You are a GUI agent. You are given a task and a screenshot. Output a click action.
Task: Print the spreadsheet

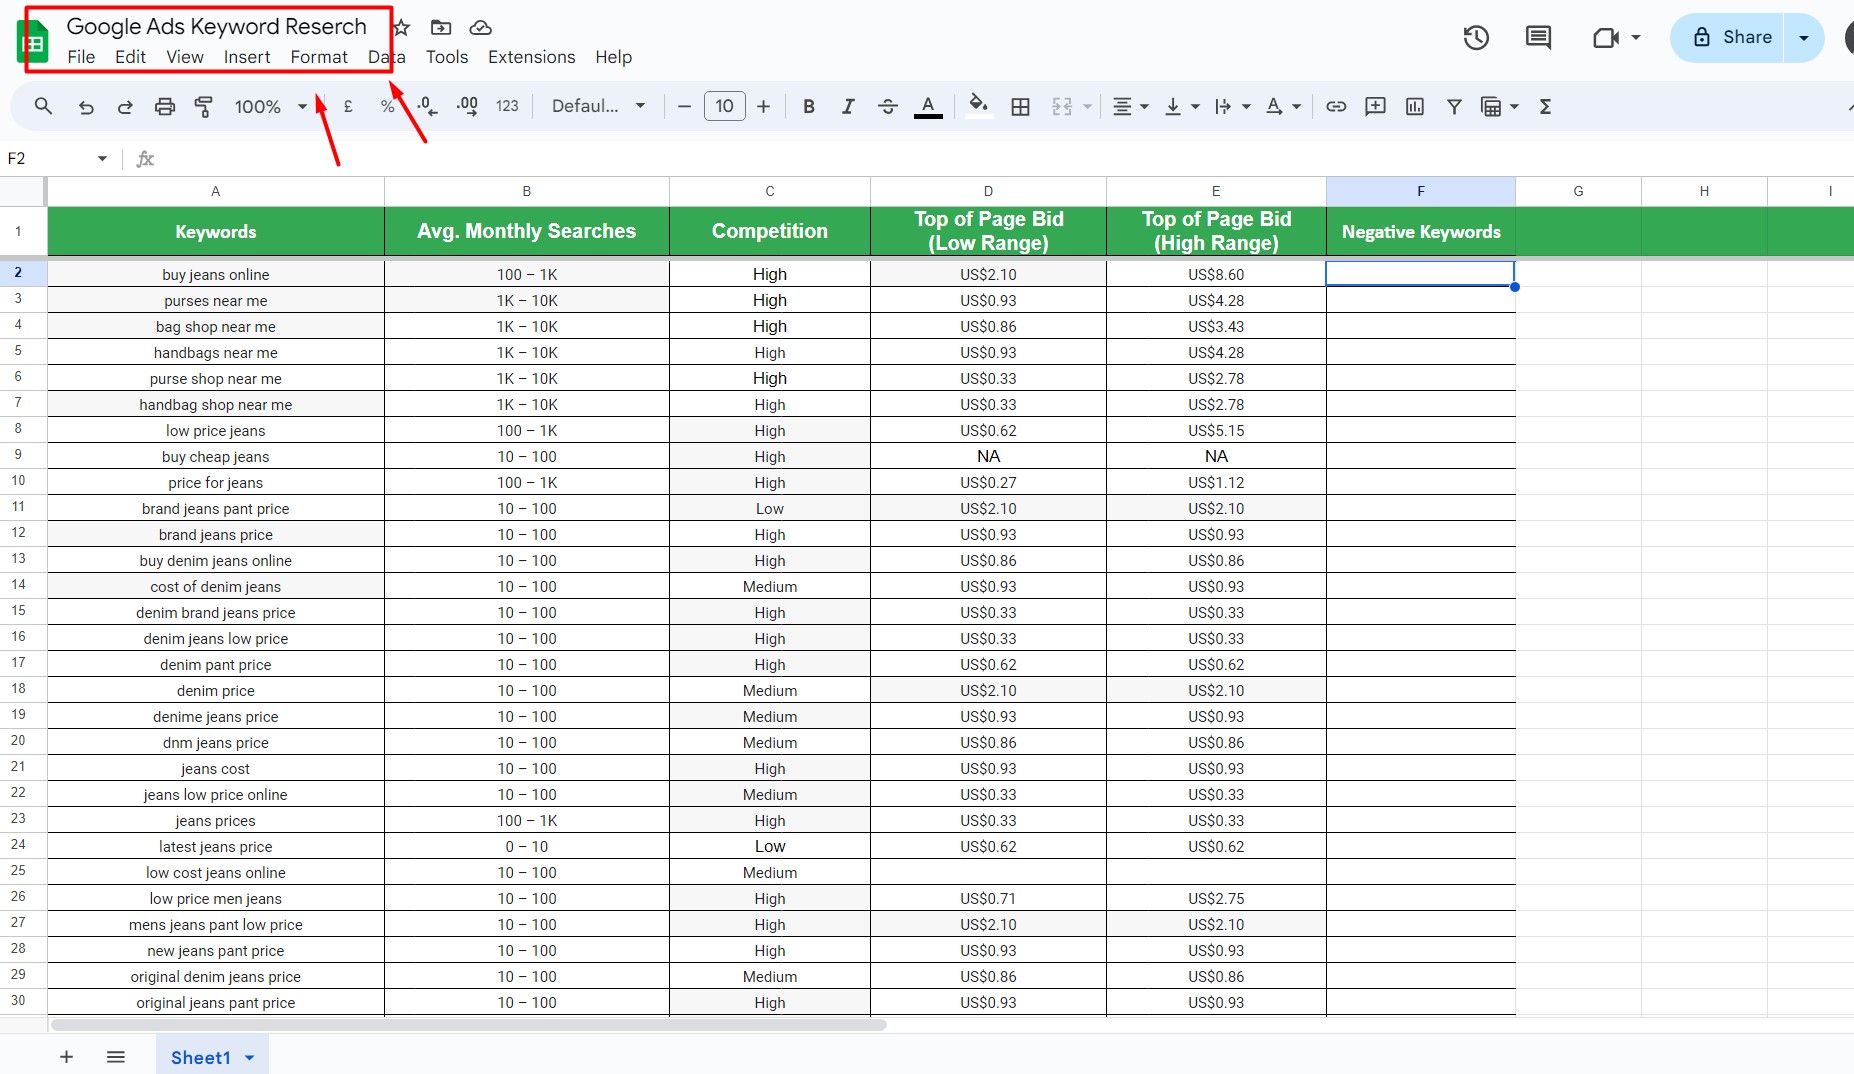[x=165, y=106]
